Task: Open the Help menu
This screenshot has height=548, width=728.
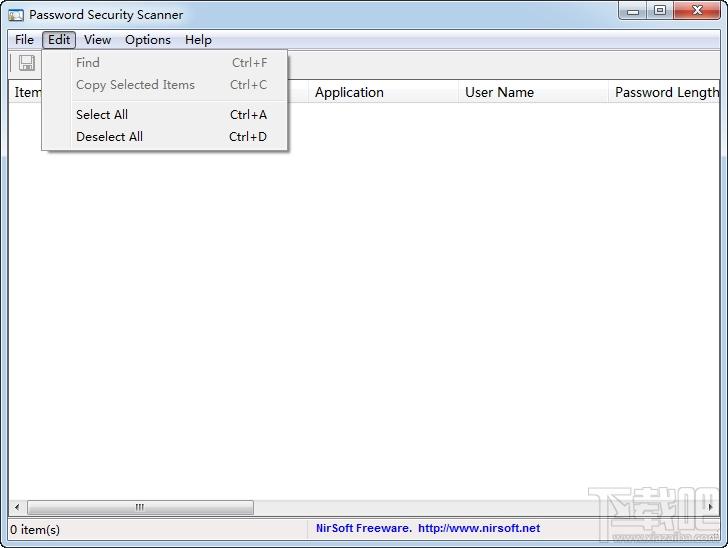Action: [198, 40]
